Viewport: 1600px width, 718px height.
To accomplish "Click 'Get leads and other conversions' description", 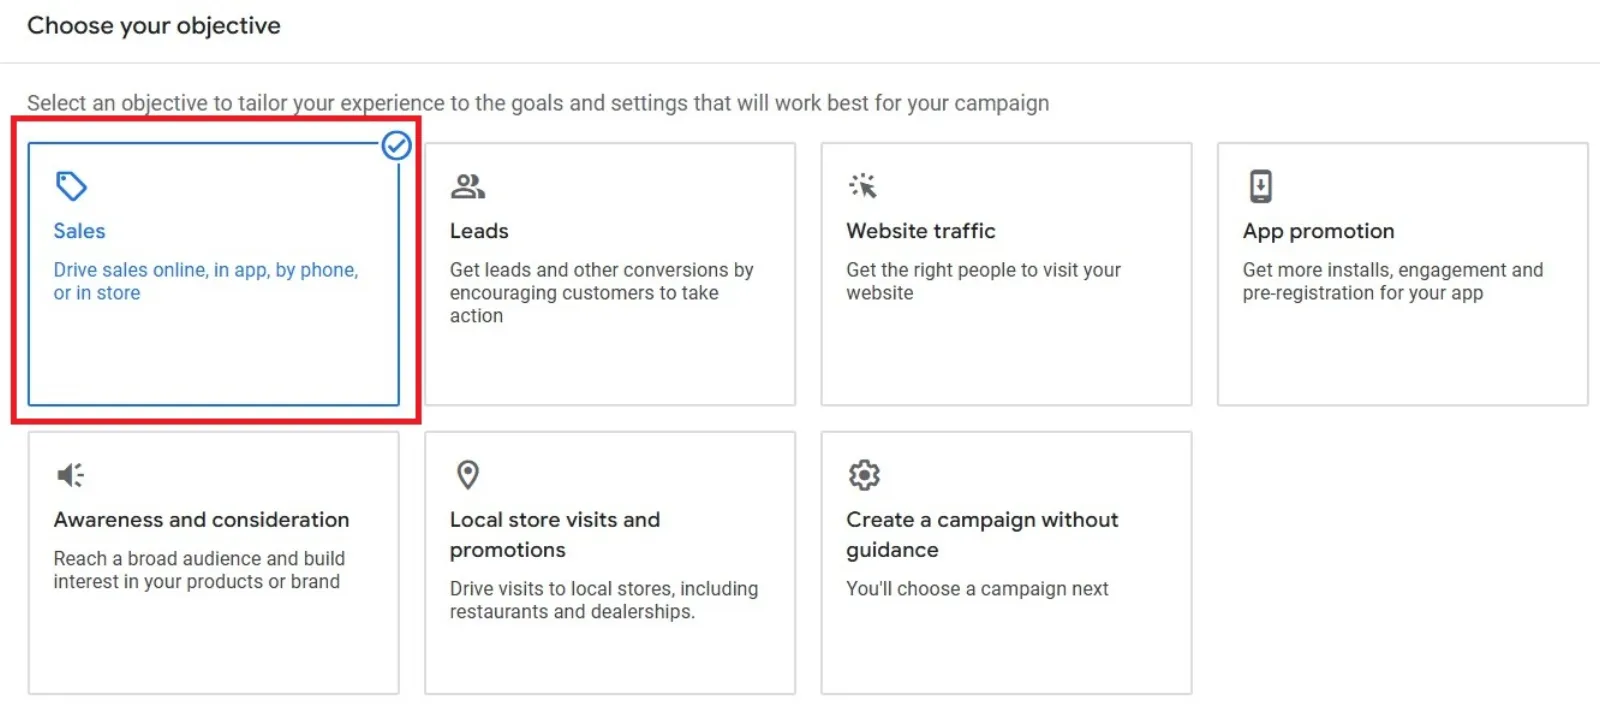I will click(601, 293).
